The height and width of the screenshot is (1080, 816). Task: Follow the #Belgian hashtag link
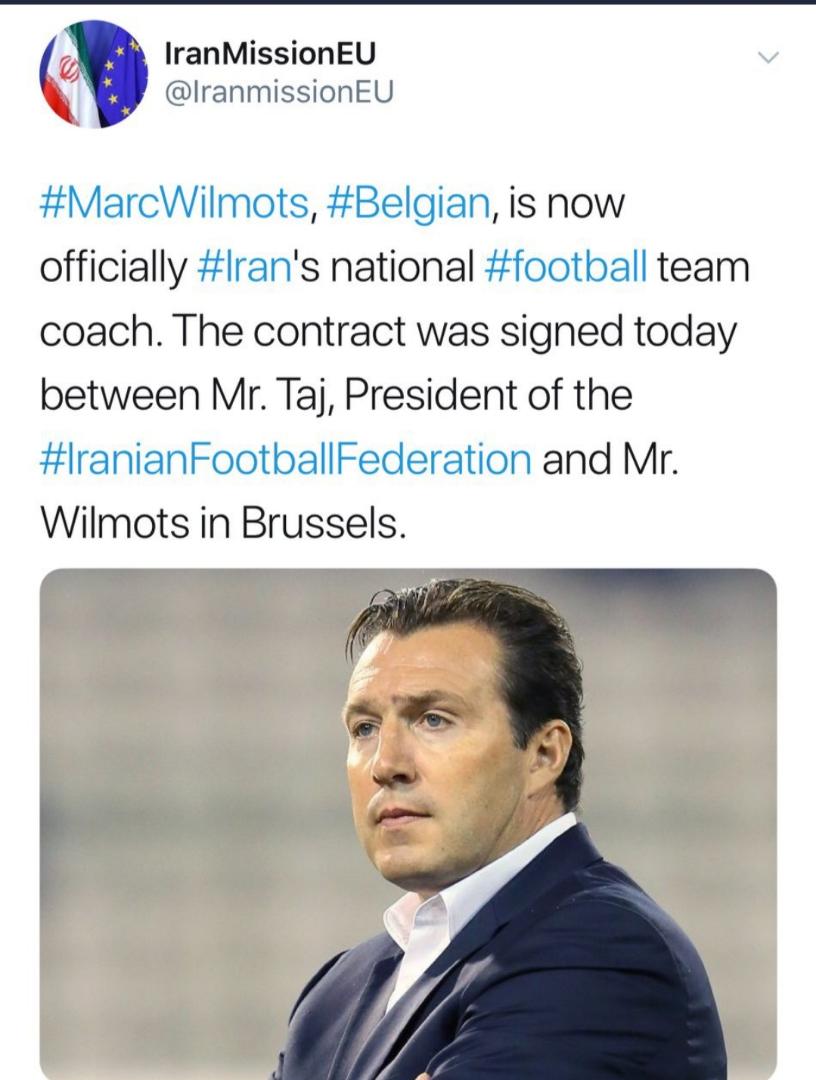pyautogui.click(x=407, y=204)
